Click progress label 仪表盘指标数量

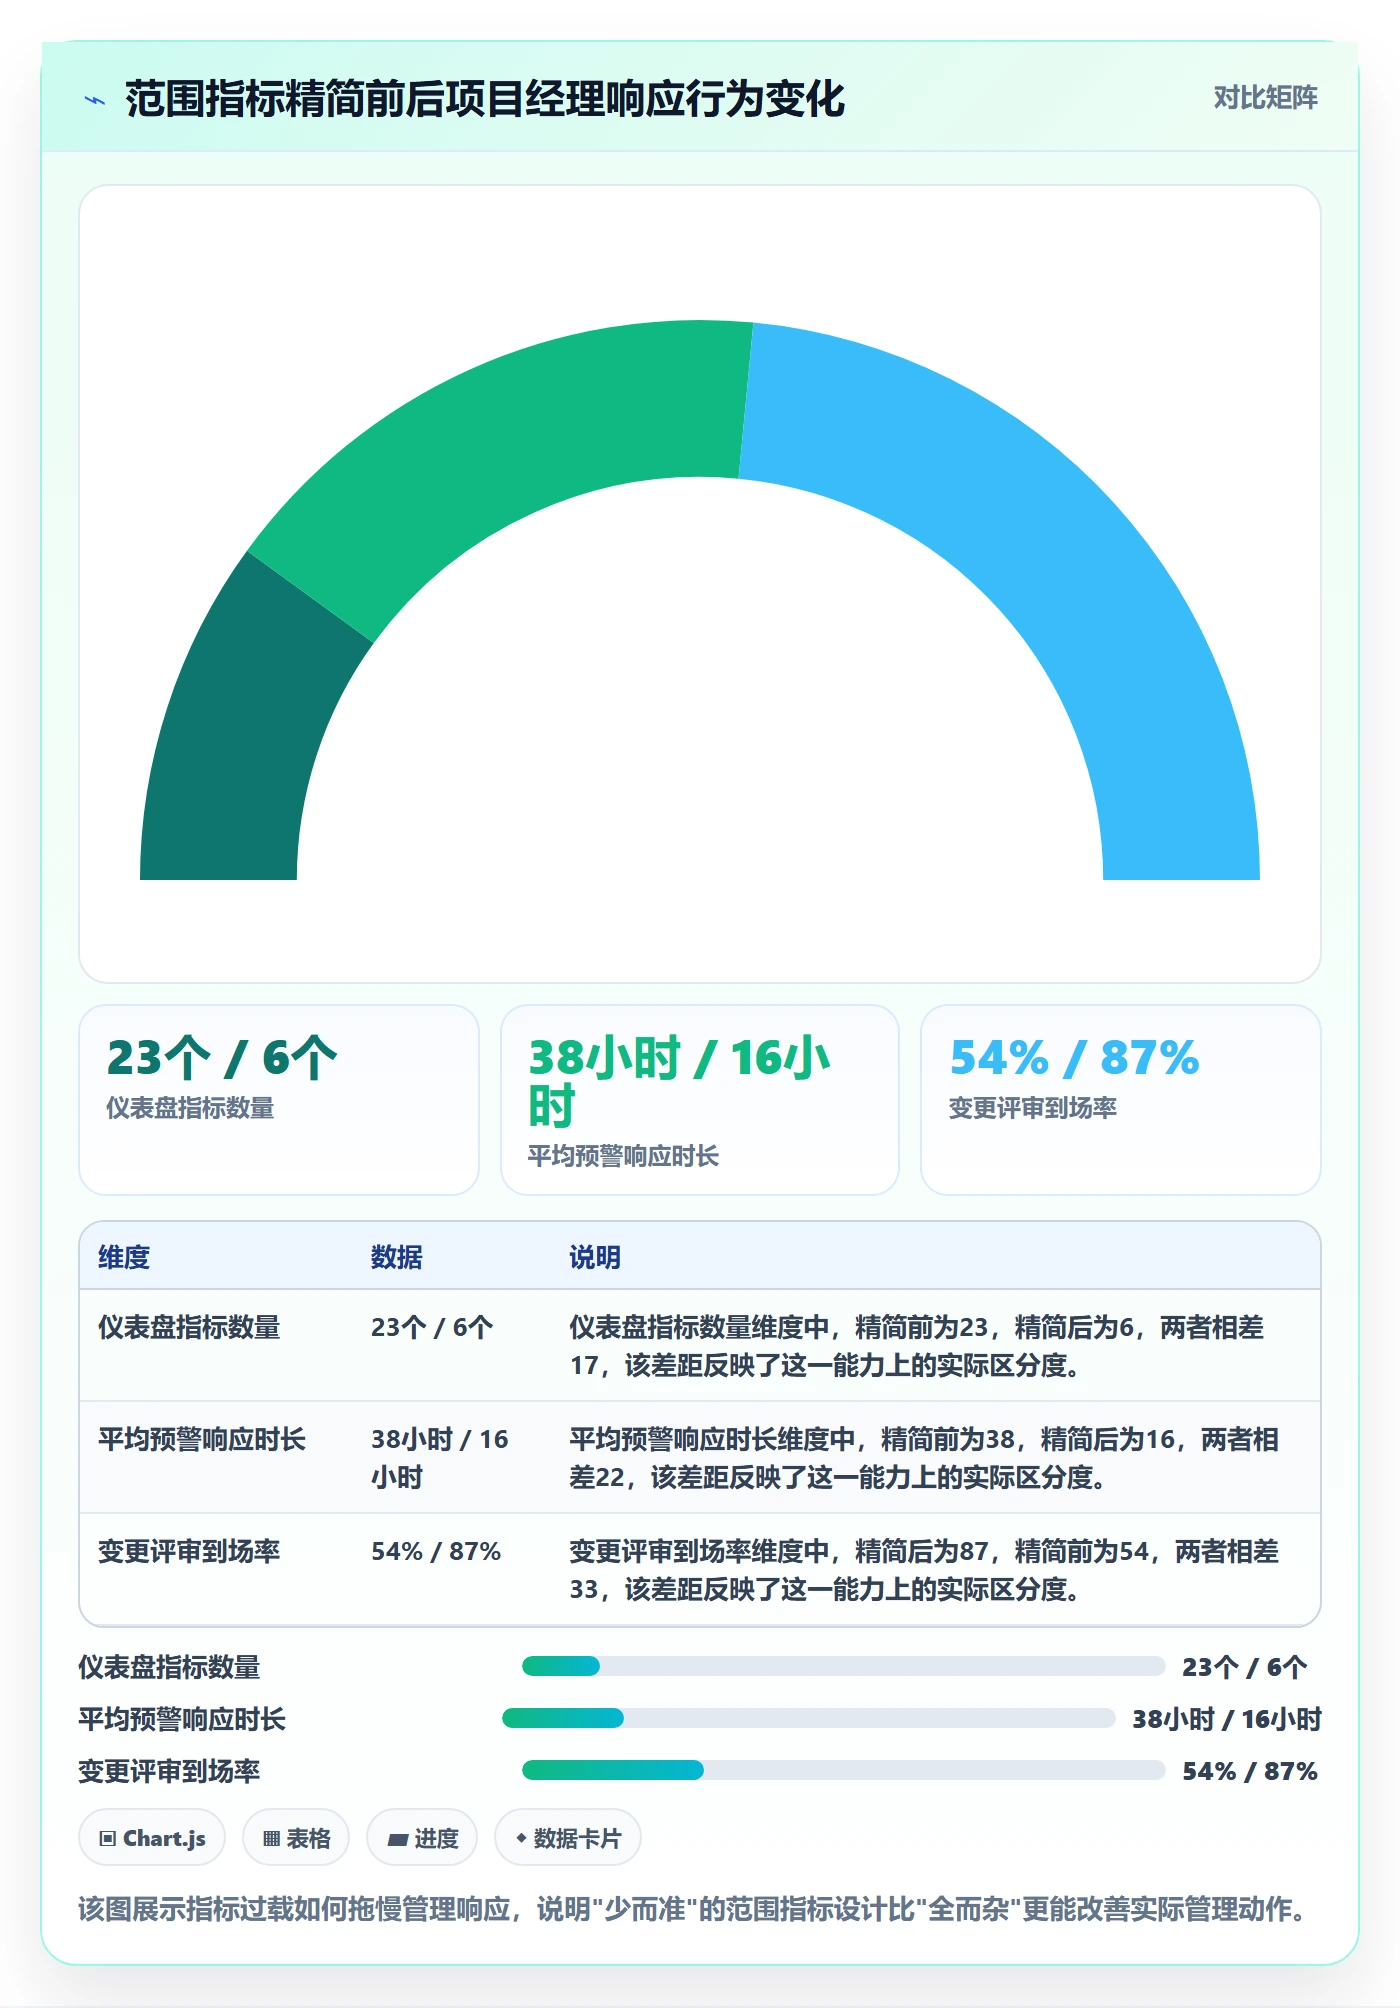point(169,1667)
